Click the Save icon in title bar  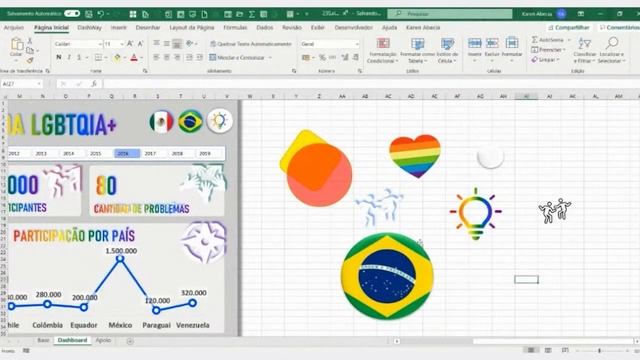coord(89,14)
